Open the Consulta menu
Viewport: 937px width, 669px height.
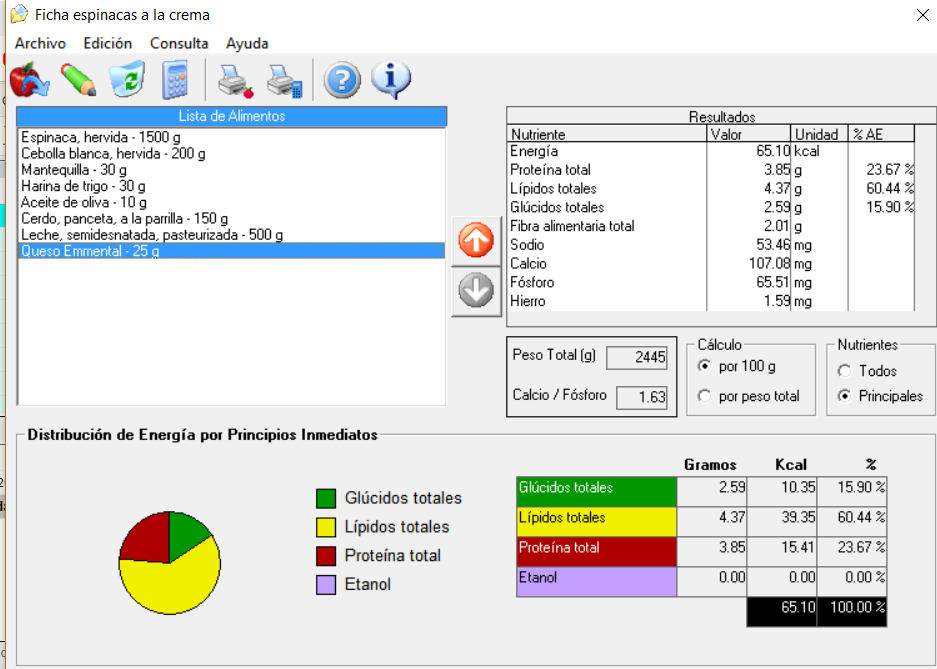(x=179, y=43)
